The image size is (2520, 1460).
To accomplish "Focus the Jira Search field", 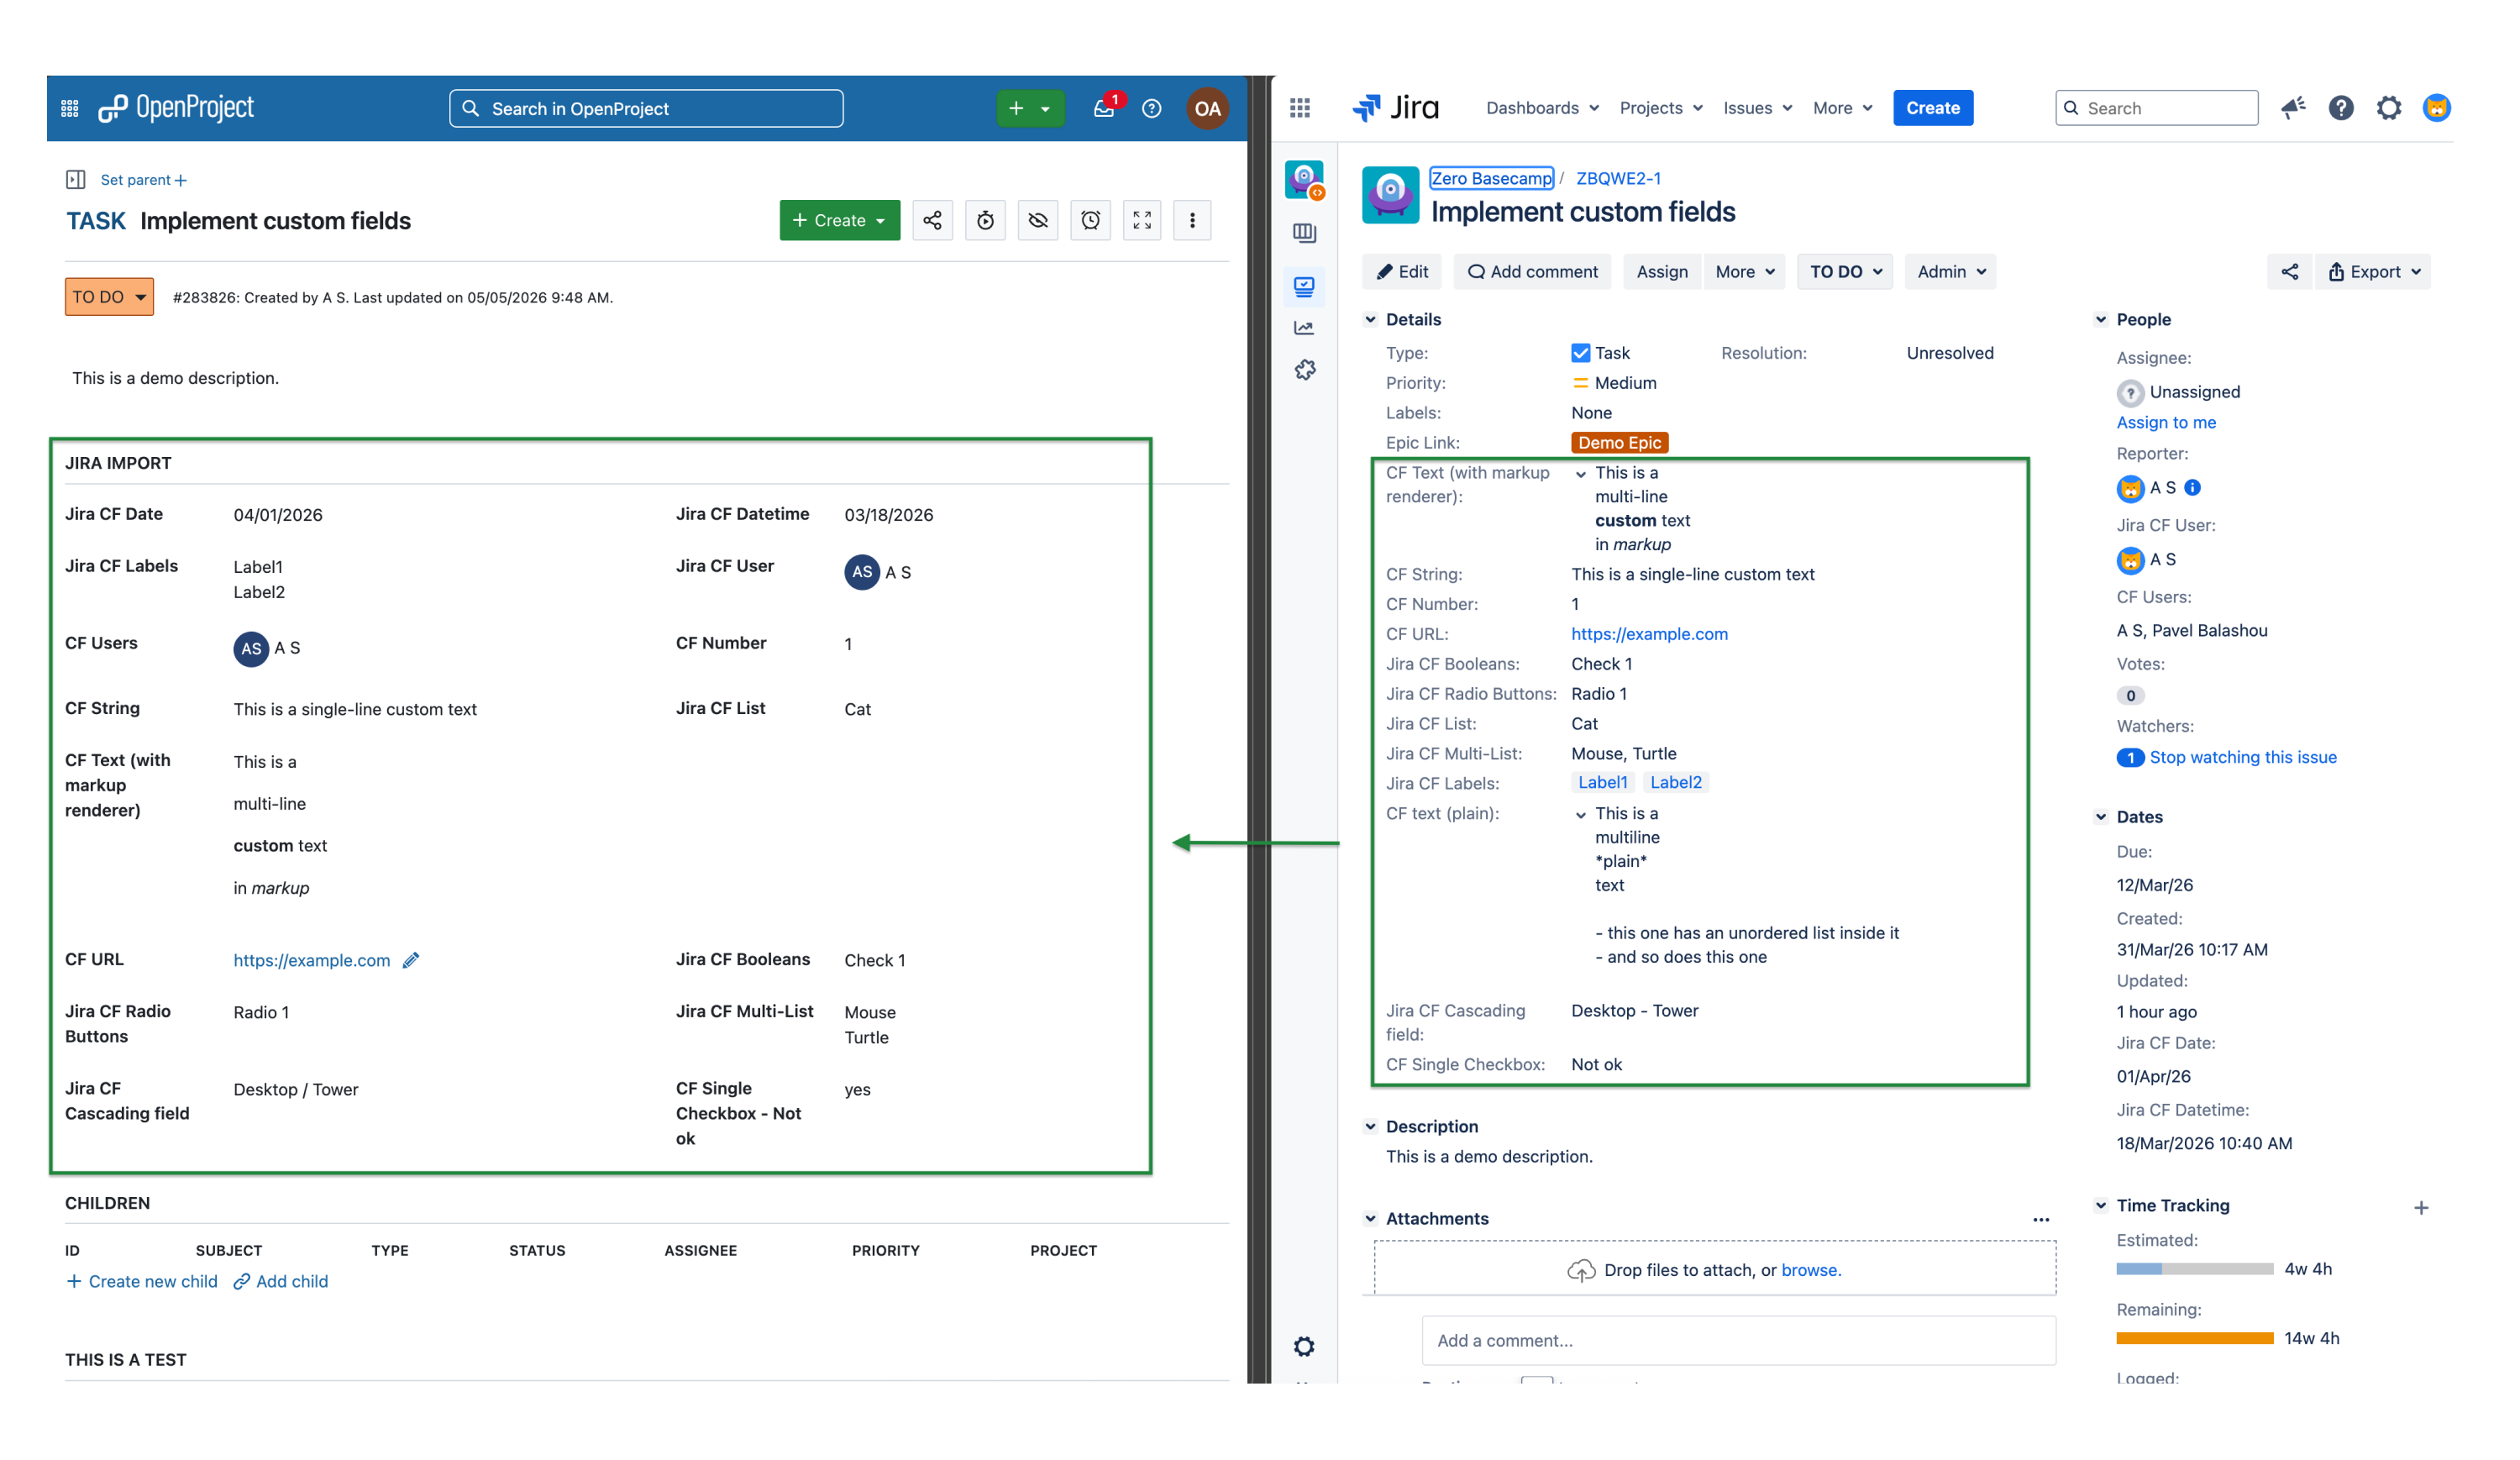I will tap(2157, 108).
